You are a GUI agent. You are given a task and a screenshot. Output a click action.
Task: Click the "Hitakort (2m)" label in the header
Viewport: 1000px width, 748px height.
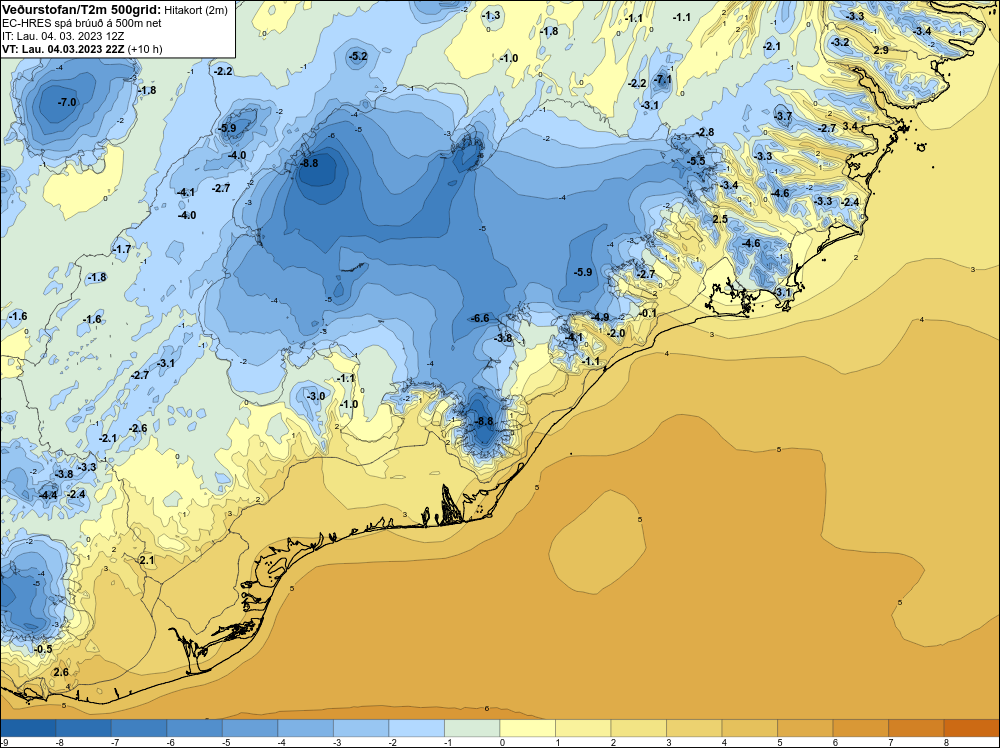(195, 10)
